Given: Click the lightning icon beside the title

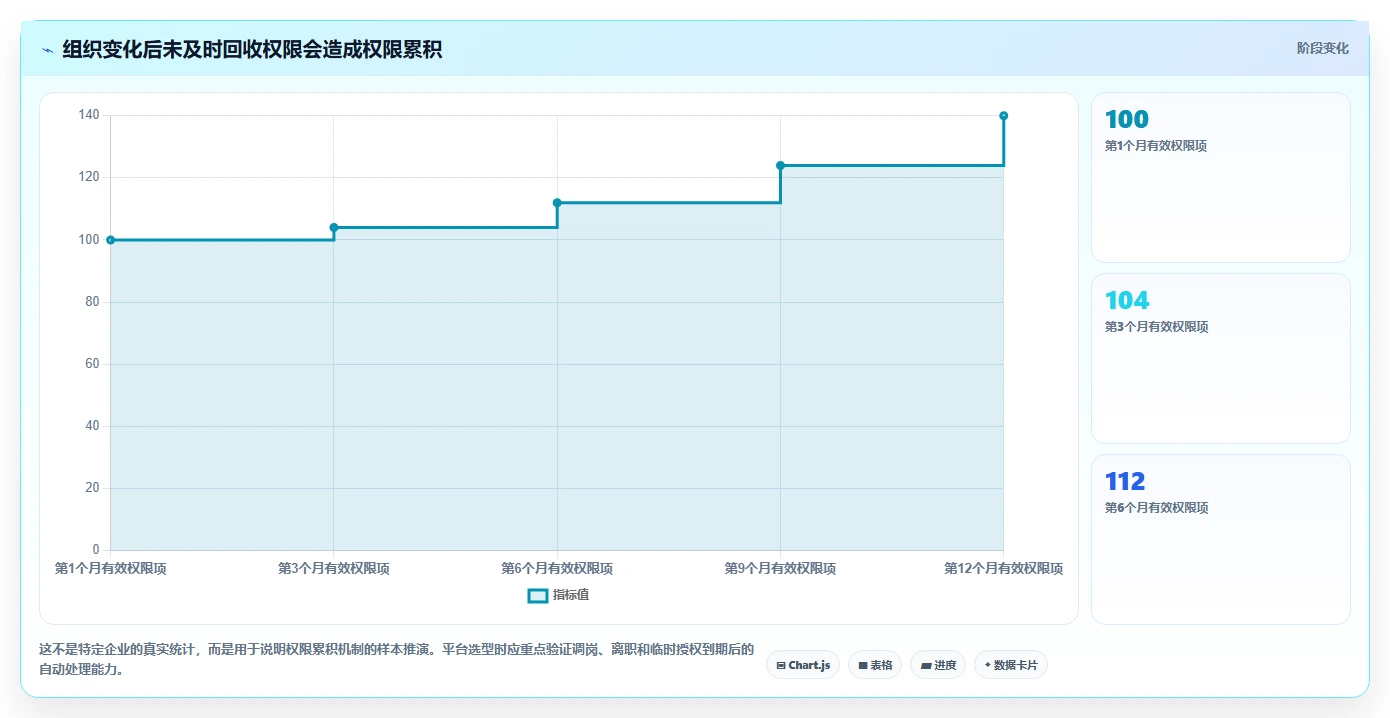Looking at the screenshot, I should coord(47,50).
